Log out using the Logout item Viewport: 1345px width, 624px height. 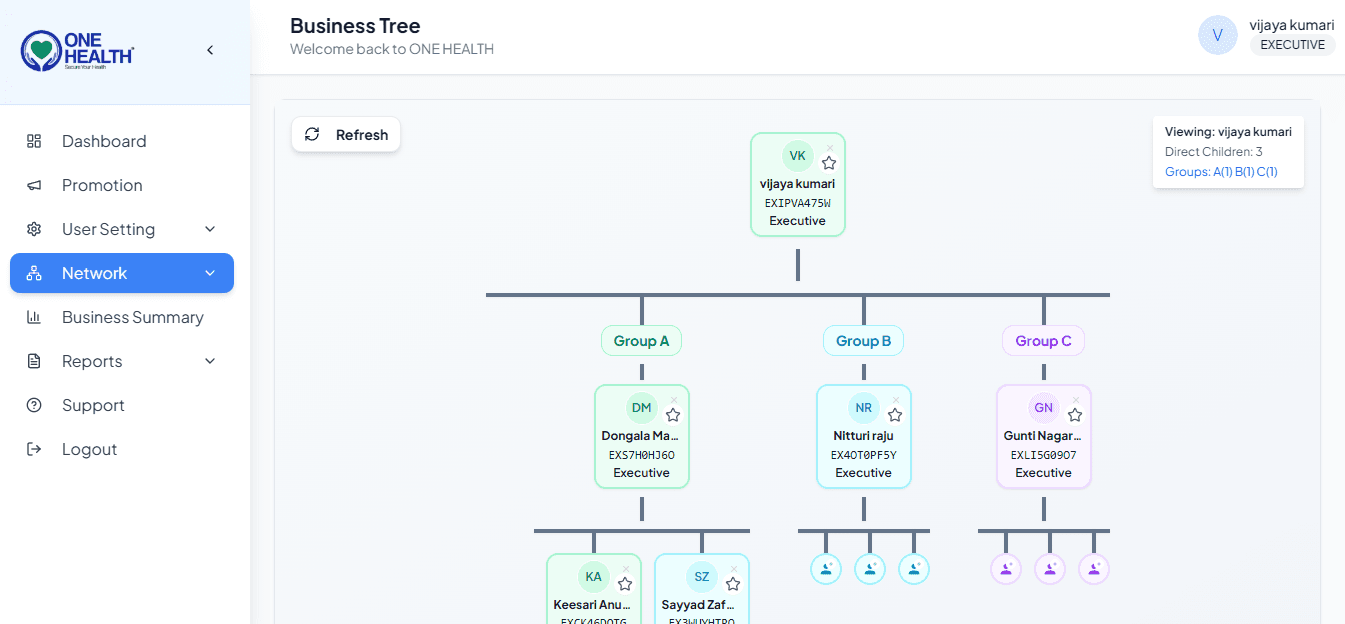(x=122, y=449)
